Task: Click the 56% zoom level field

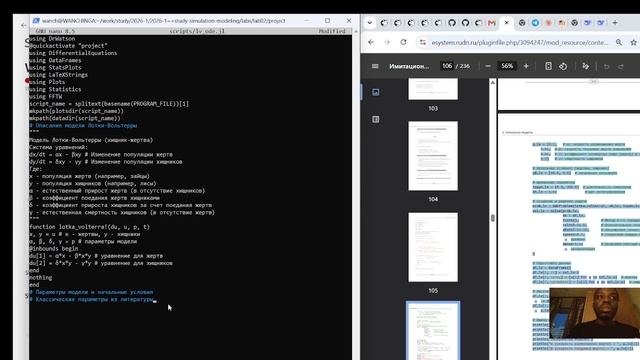Action: [507, 66]
